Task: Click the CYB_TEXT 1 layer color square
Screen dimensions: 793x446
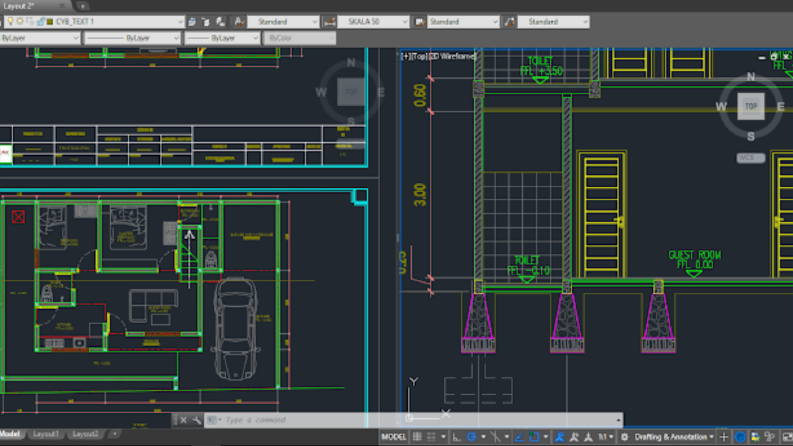Action: (x=50, y=22)
